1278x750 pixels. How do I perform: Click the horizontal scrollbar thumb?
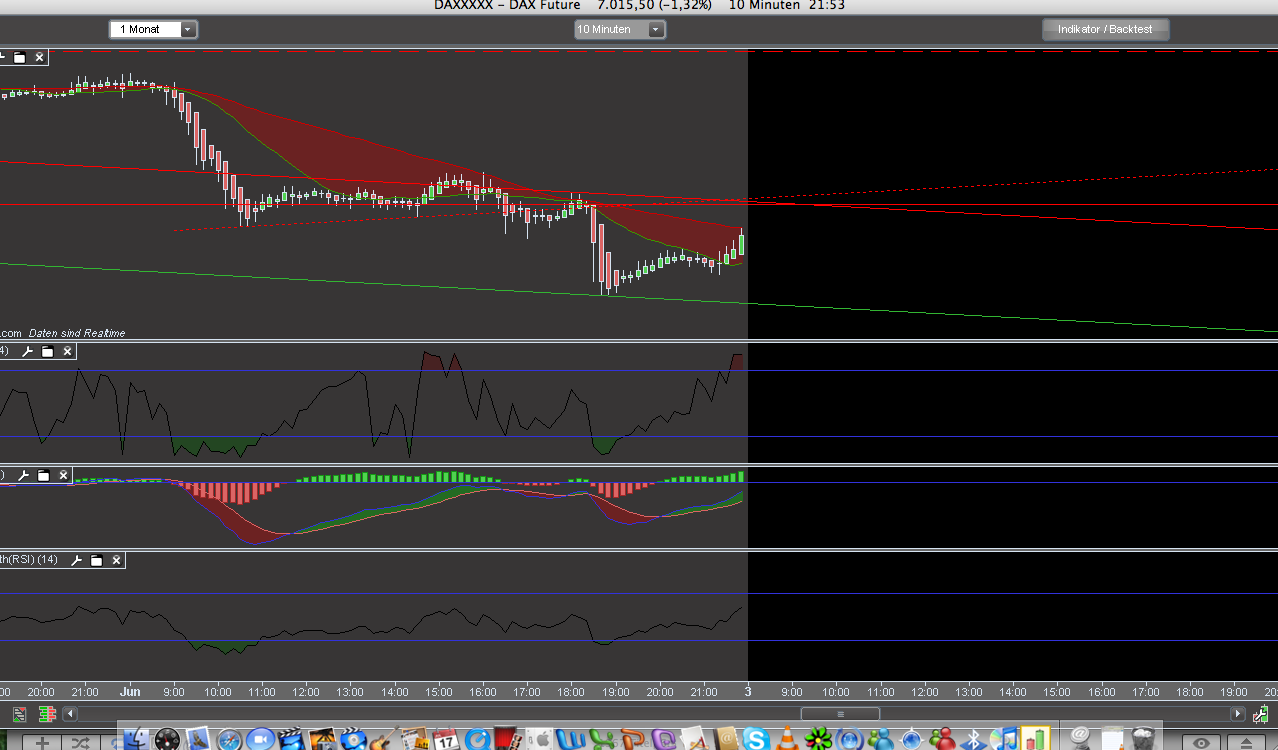coord(840,714)
